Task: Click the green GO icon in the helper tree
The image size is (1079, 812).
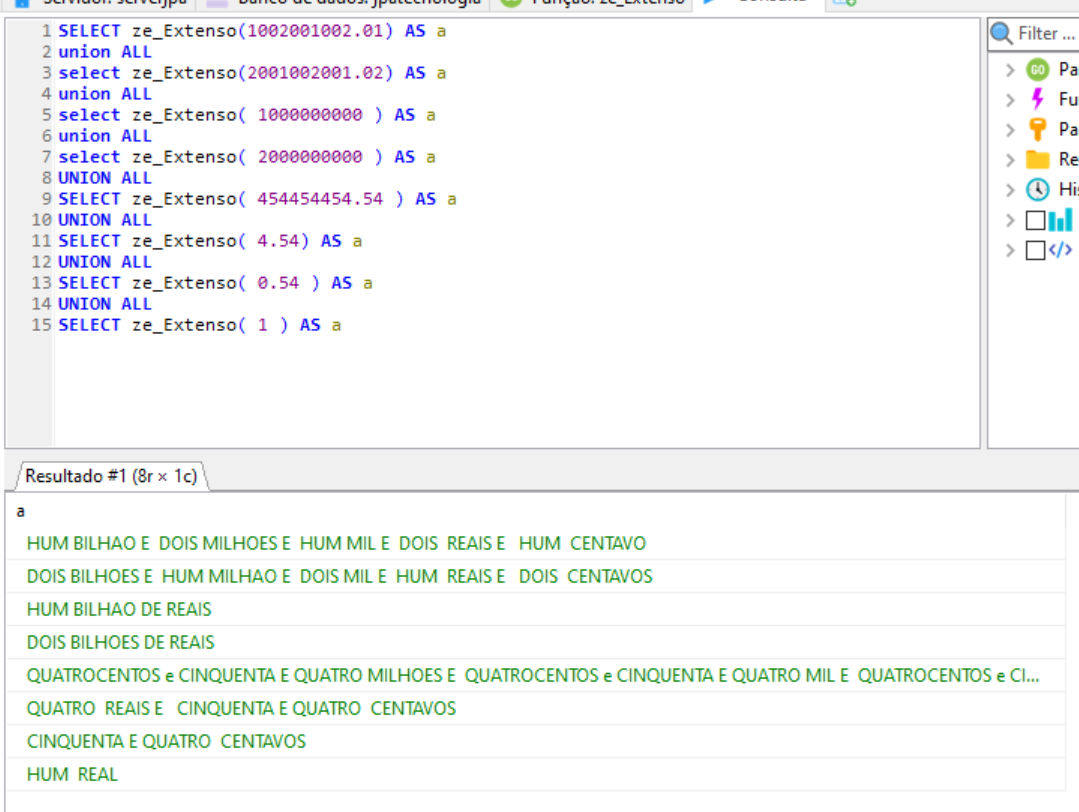Action: 1038,70
